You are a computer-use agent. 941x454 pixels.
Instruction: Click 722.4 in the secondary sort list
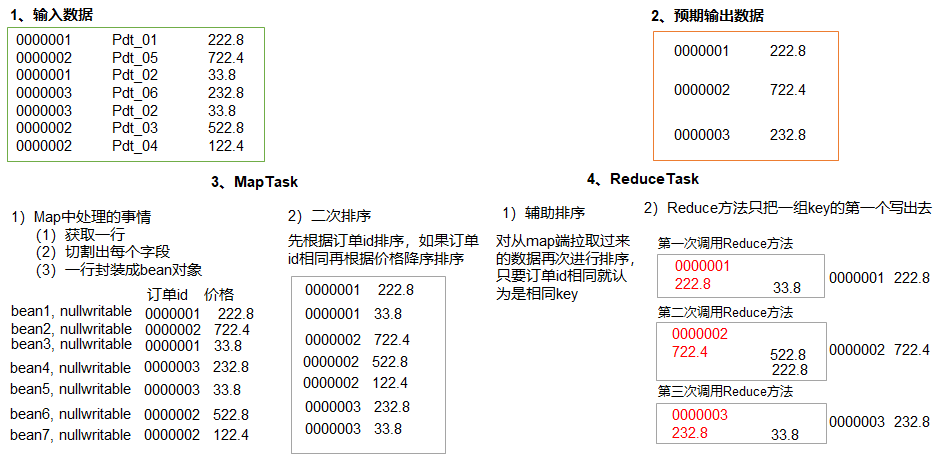click(x=392, y=340)
